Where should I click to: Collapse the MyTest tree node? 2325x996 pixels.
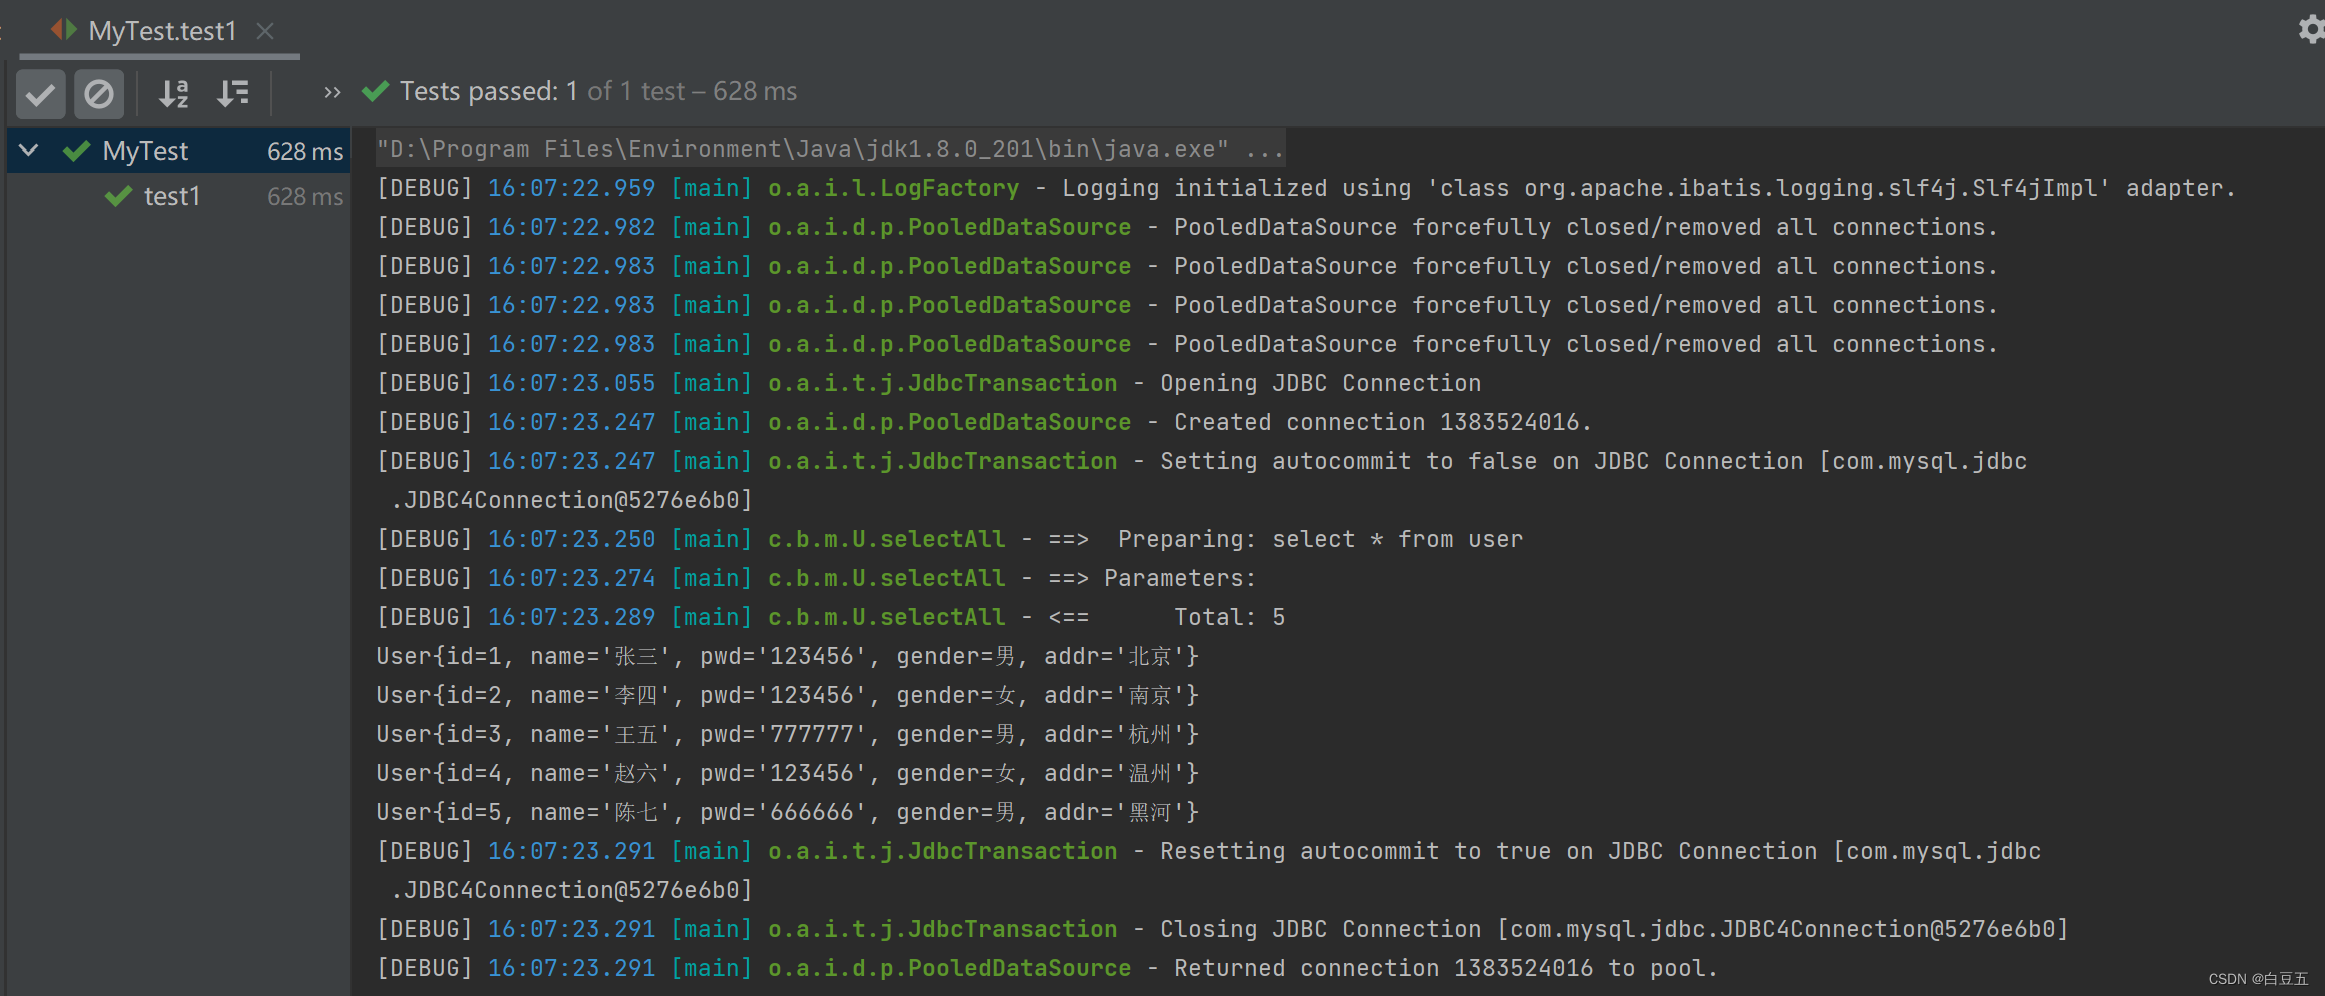pos(29,151)
